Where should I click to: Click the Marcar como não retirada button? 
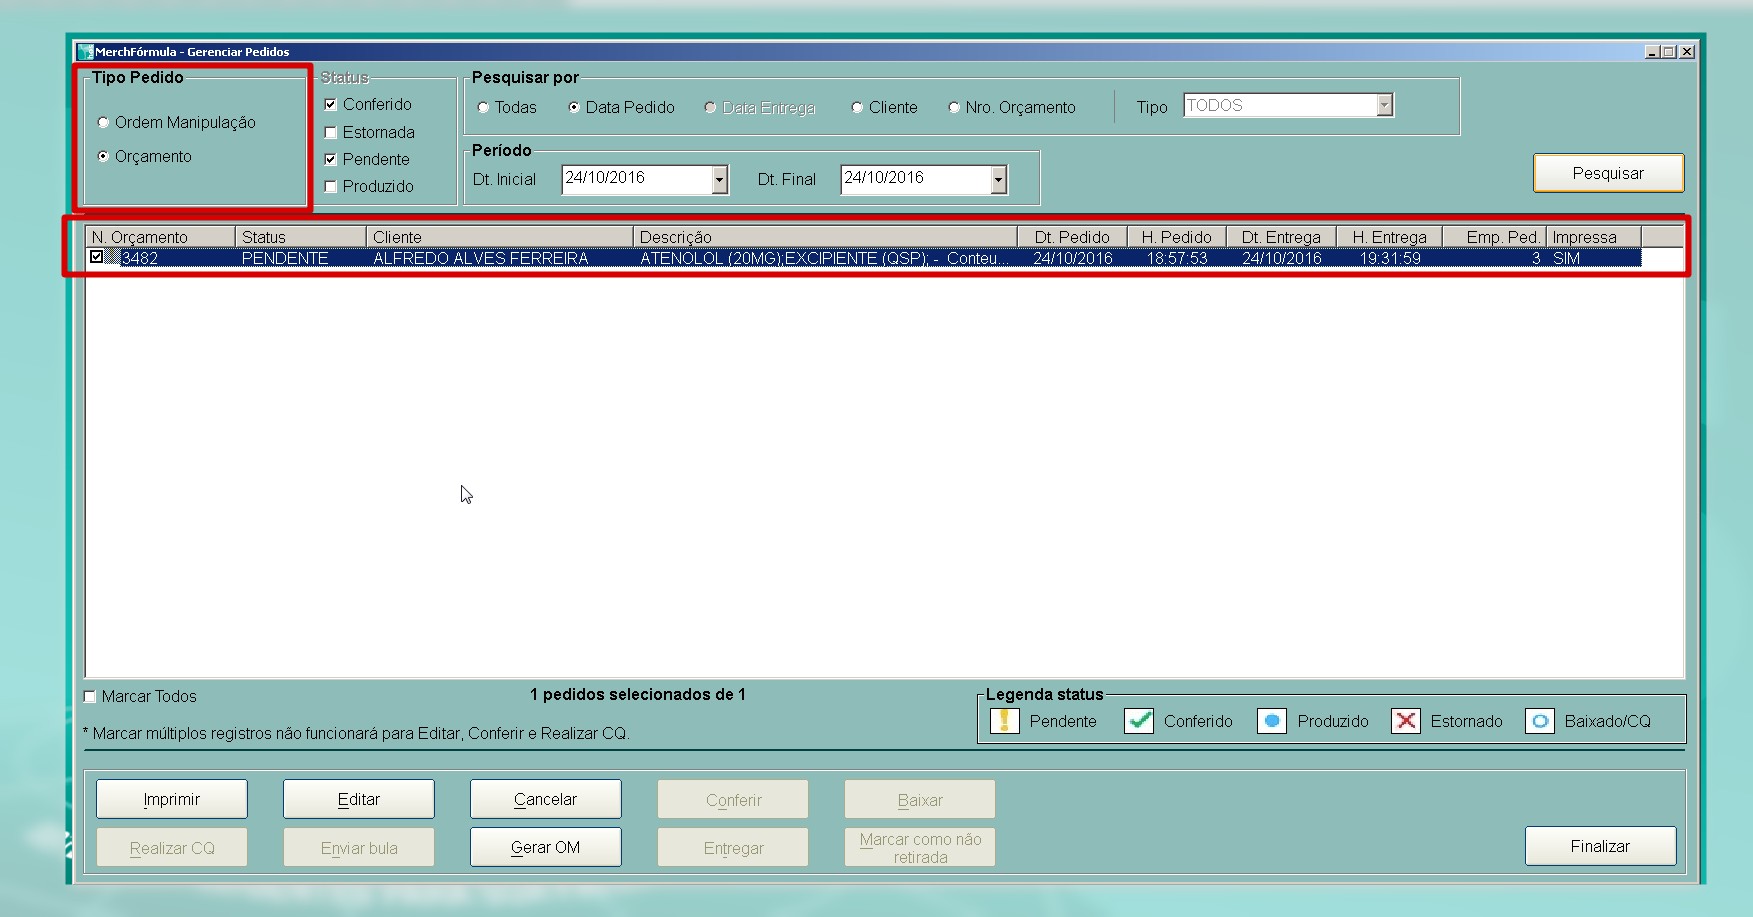click(920, 847)
